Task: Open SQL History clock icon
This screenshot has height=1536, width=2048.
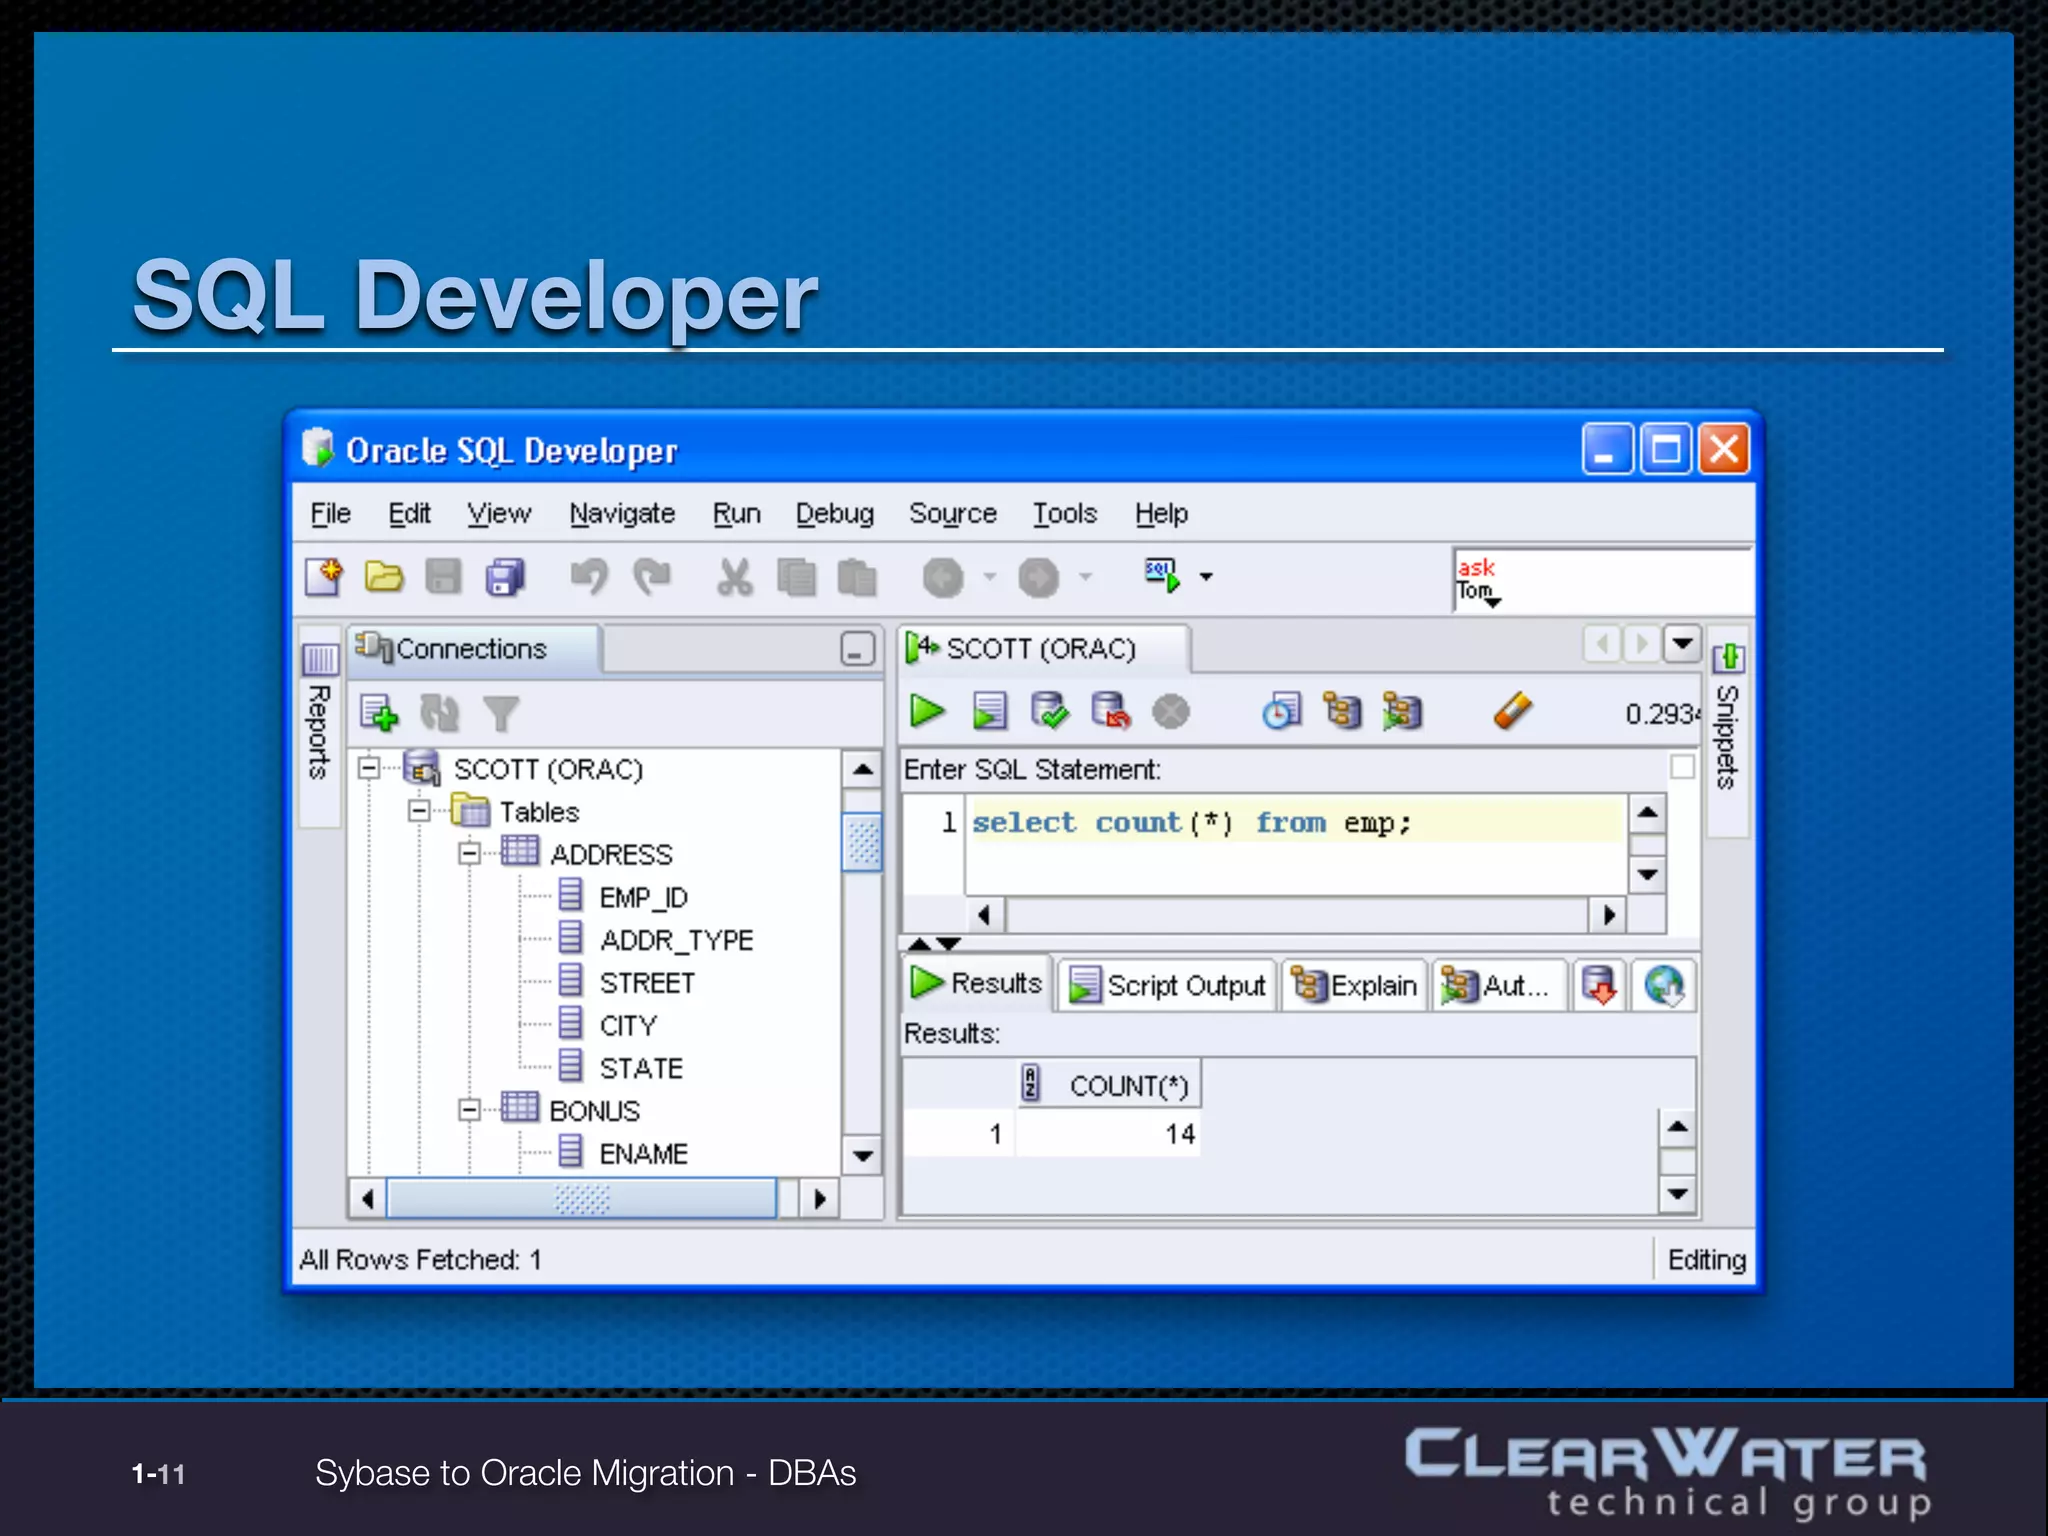Action: [x=1282, y=711]
